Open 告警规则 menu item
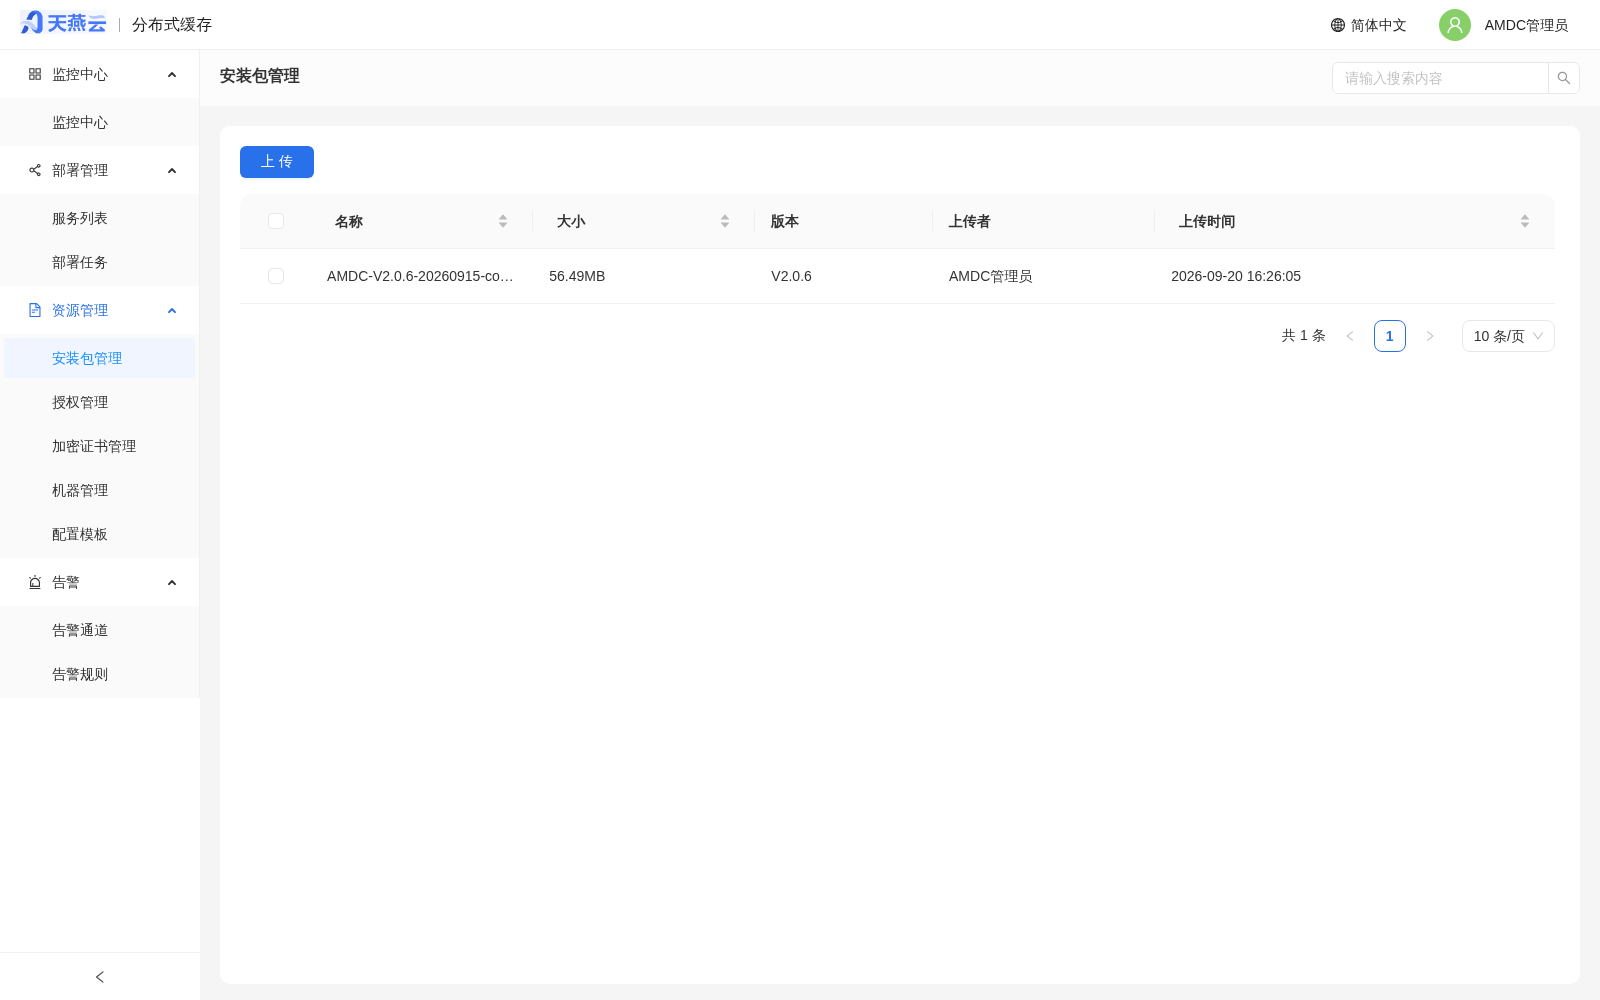This screenshot has width=1600, height=1000. 100,674
